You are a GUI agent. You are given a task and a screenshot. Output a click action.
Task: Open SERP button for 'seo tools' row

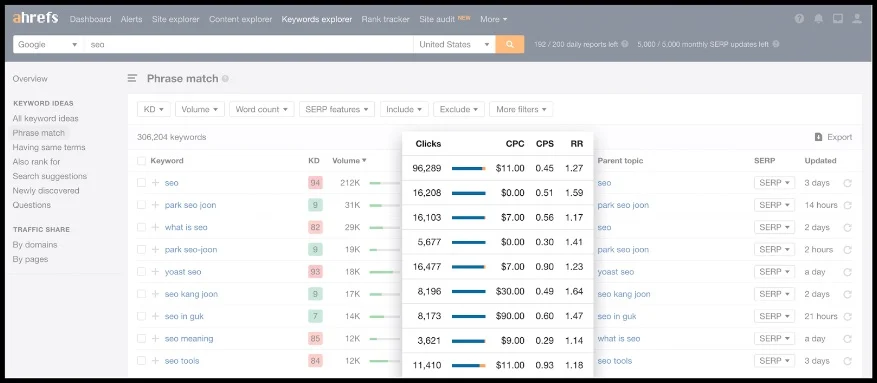click(x=774, y=361)
